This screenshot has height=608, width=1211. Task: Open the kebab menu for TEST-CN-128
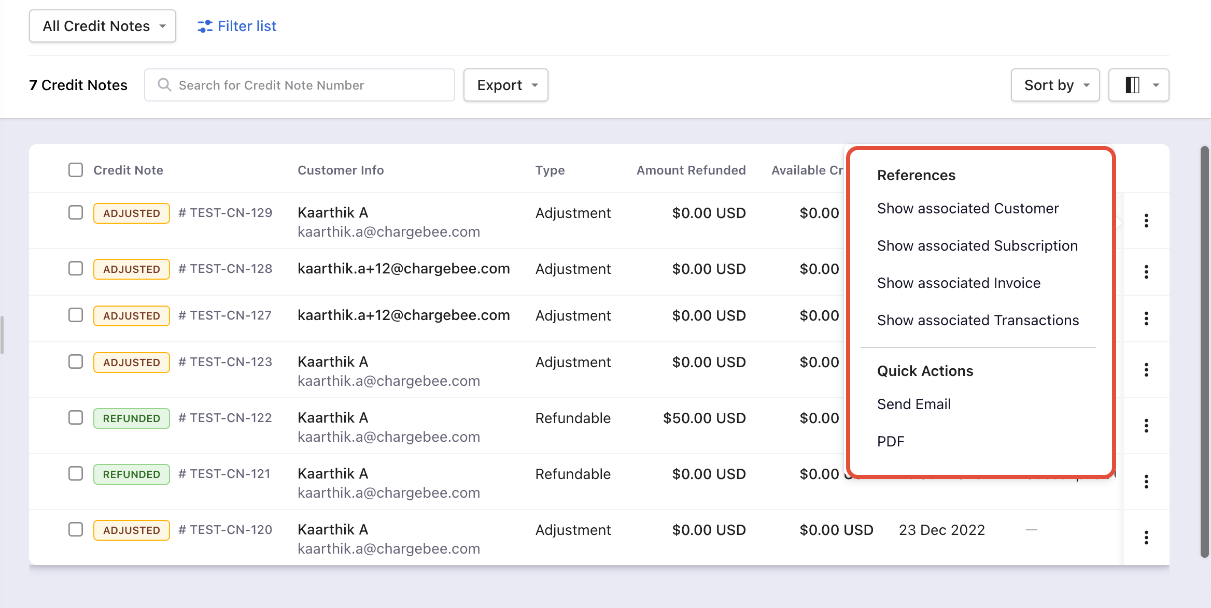1146,272
